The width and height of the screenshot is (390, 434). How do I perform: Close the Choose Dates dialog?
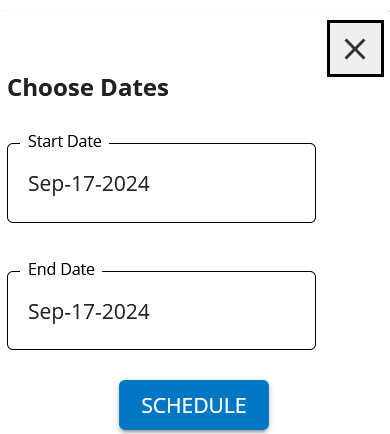point(355,49)
